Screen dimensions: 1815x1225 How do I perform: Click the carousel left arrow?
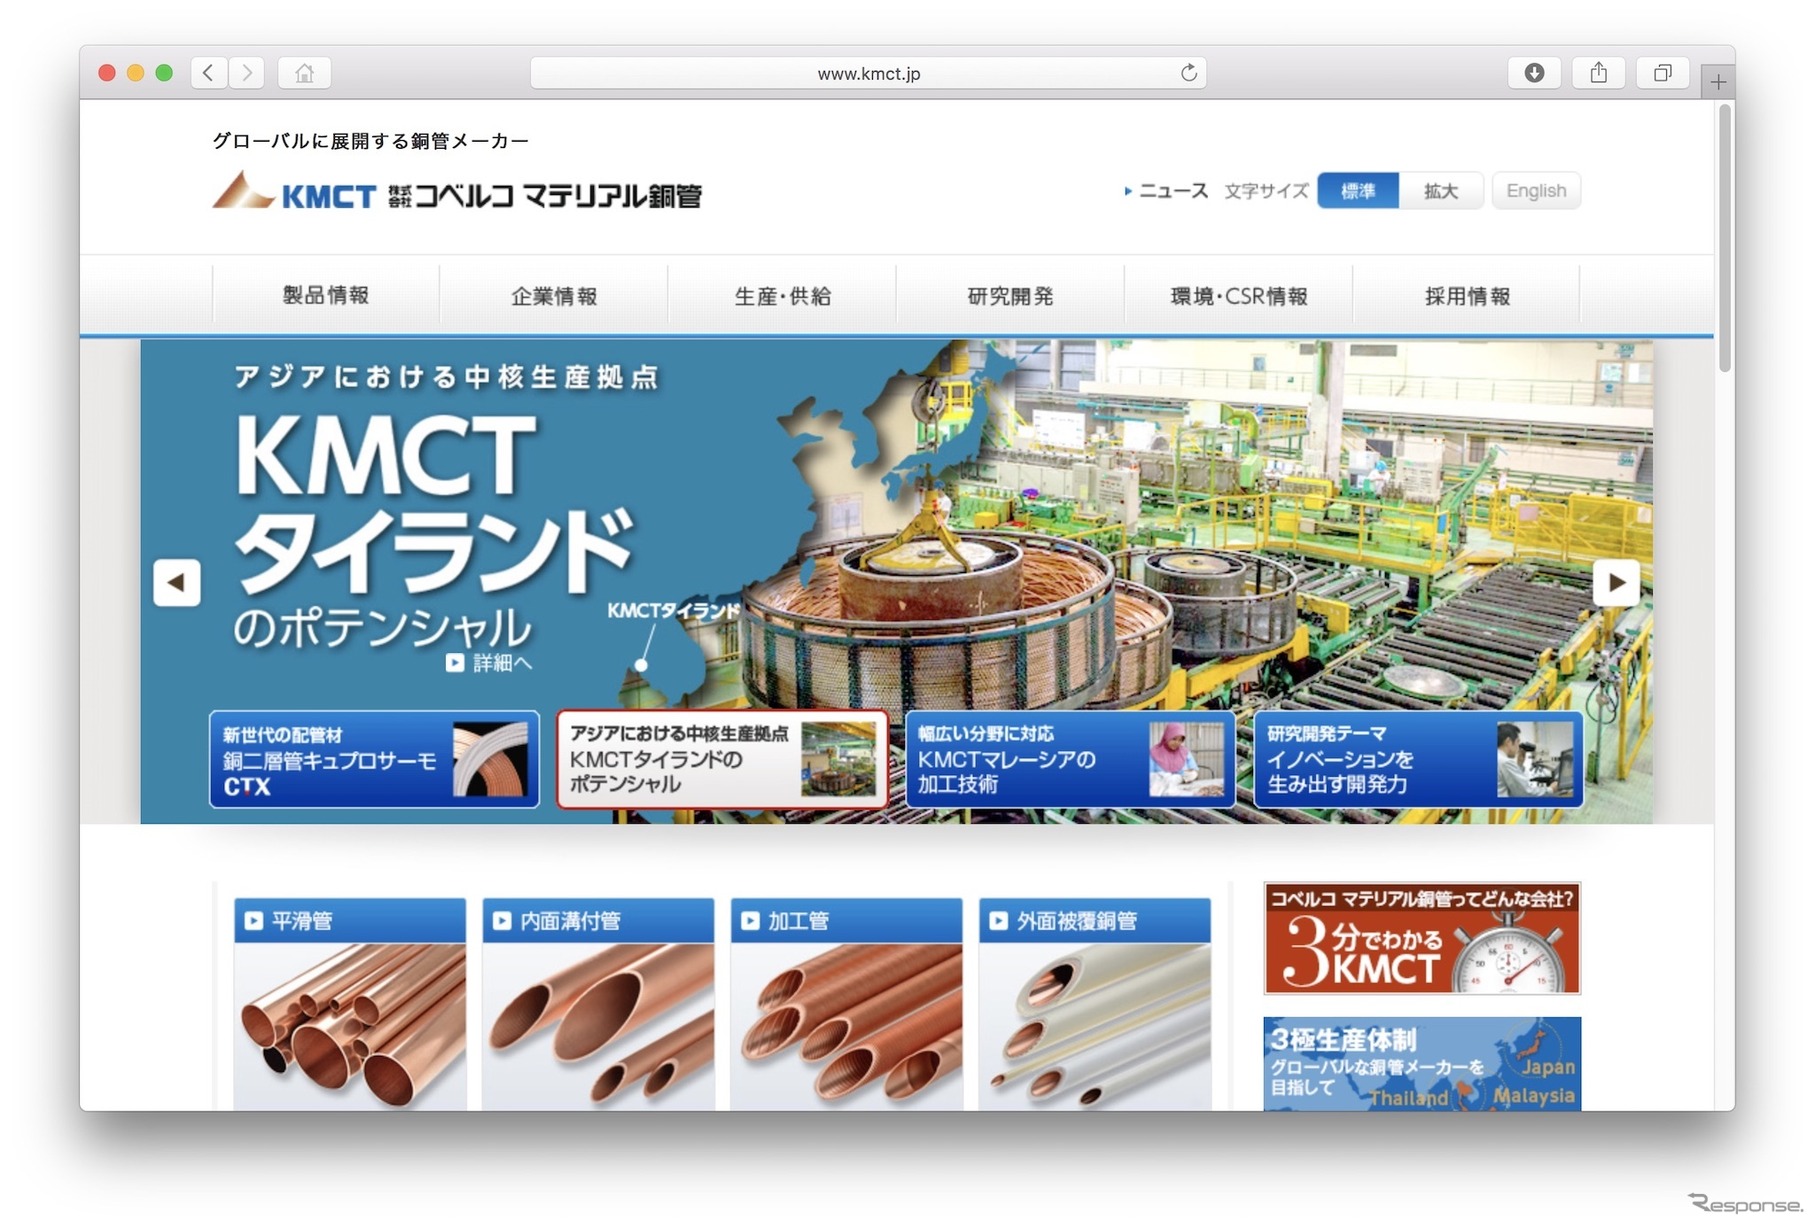click(x=178, y=583)
